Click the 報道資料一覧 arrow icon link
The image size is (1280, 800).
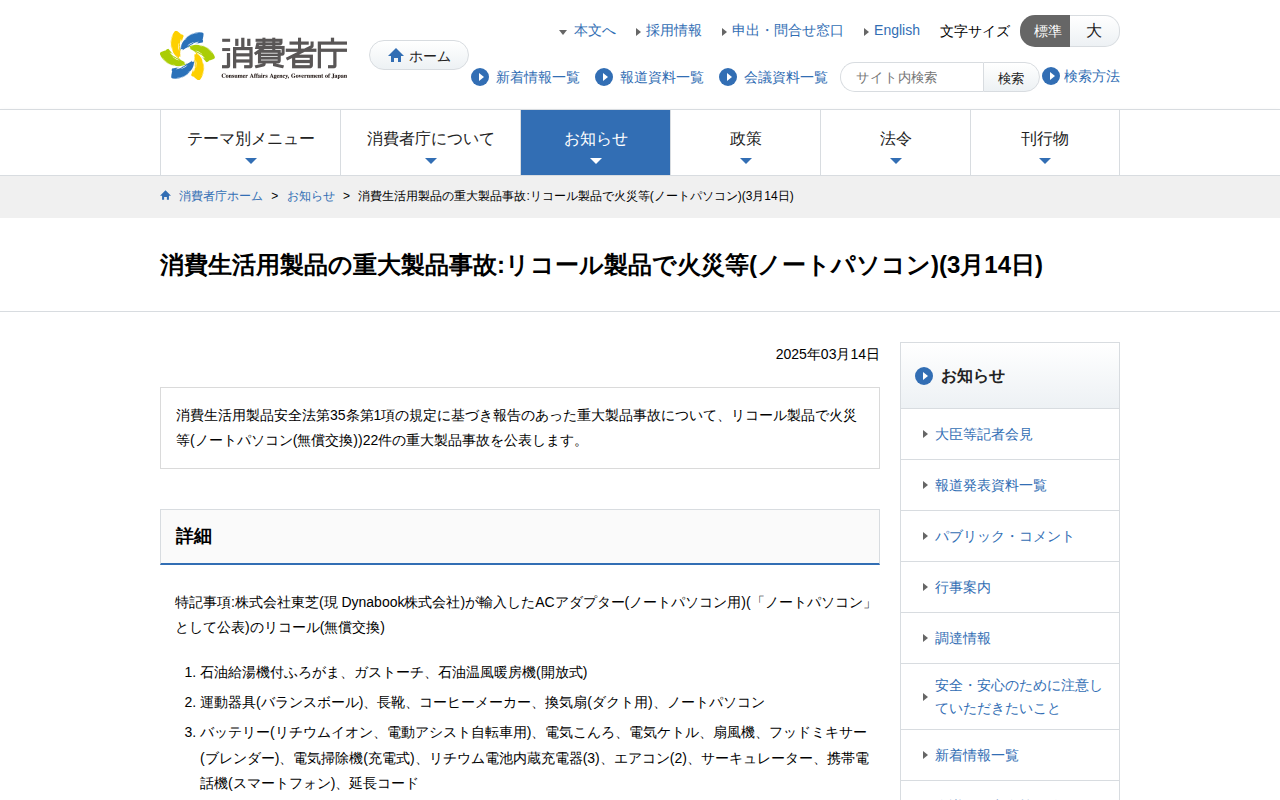[x=603, y=77]
